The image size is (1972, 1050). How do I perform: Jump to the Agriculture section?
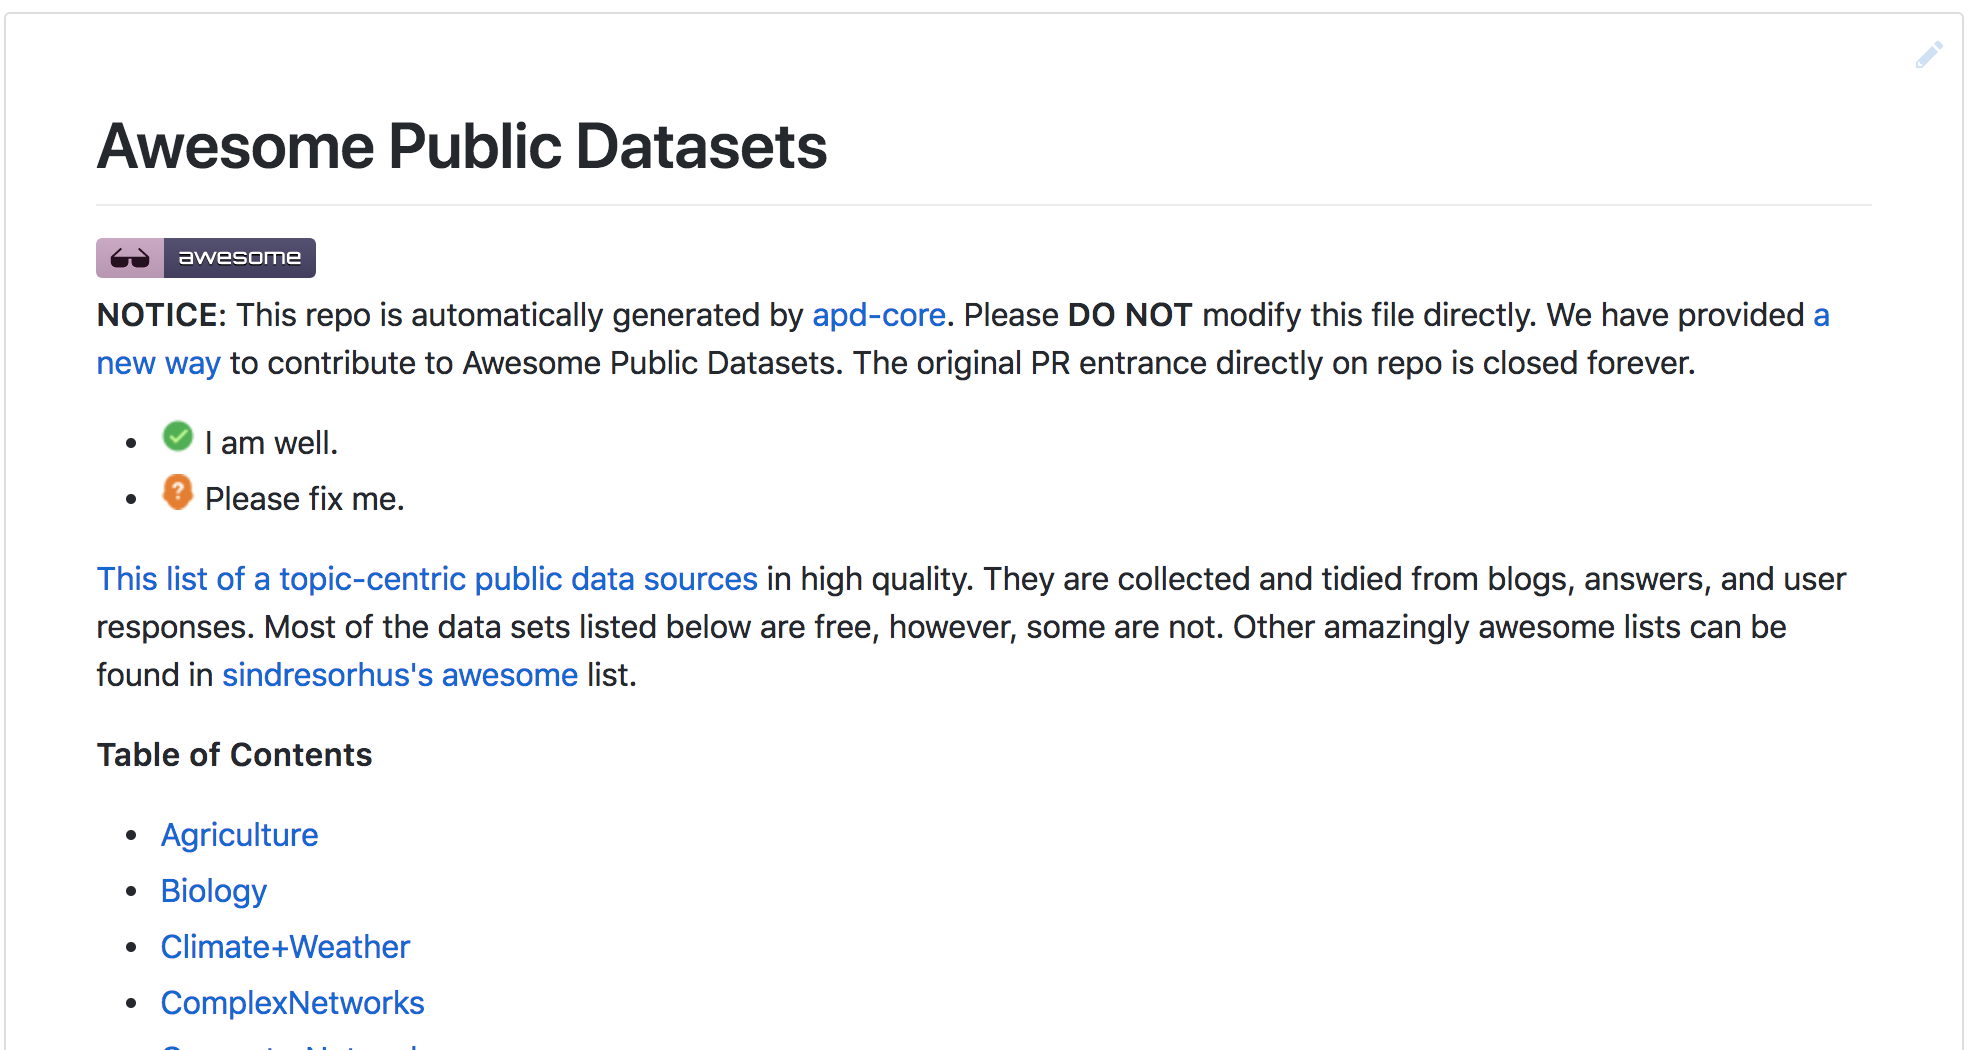240,835
